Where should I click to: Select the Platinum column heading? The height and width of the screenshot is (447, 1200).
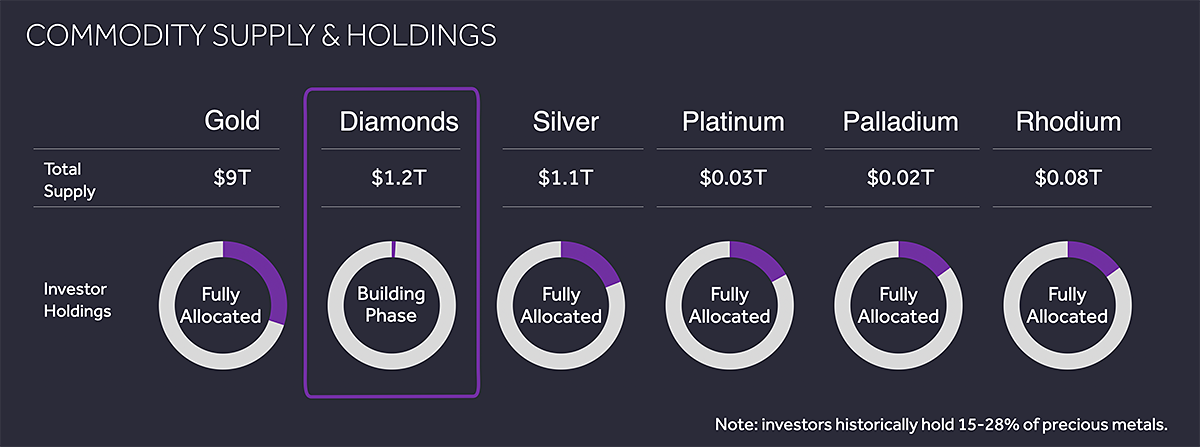(x=733, y=122)
